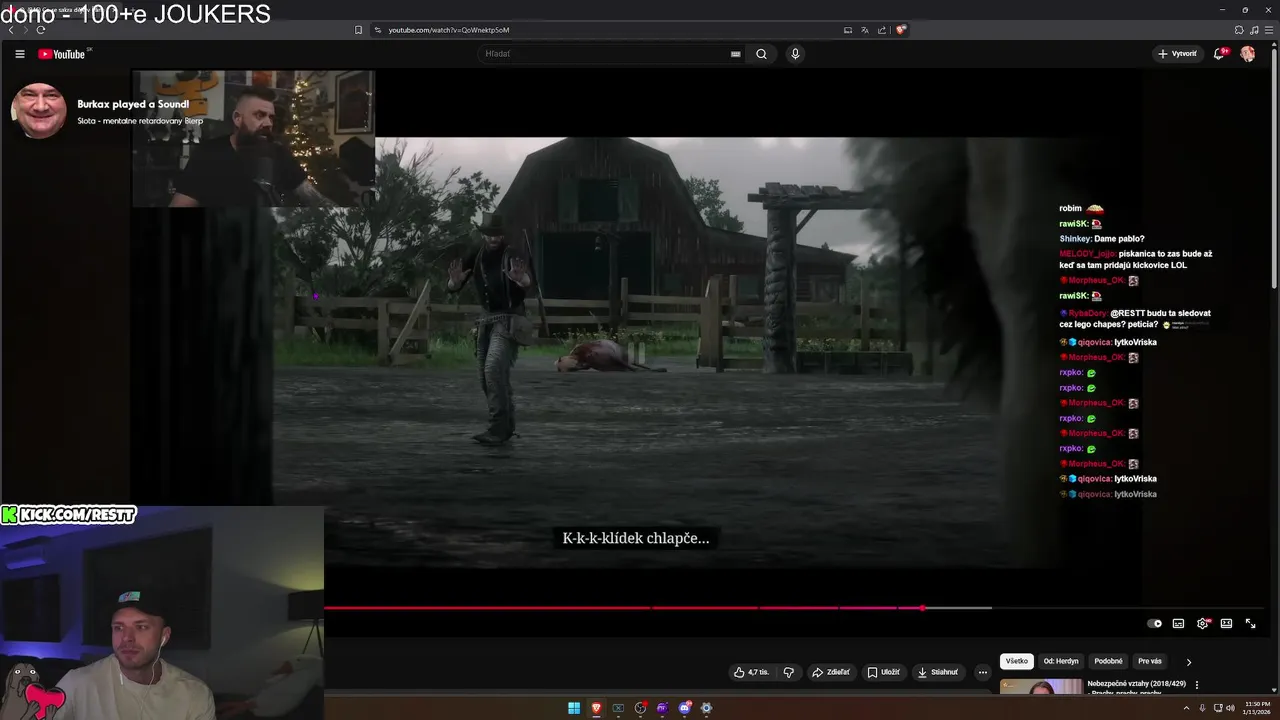Open the media control music-note icon
The image size is (1280, 720).
tap(1254, 30)
